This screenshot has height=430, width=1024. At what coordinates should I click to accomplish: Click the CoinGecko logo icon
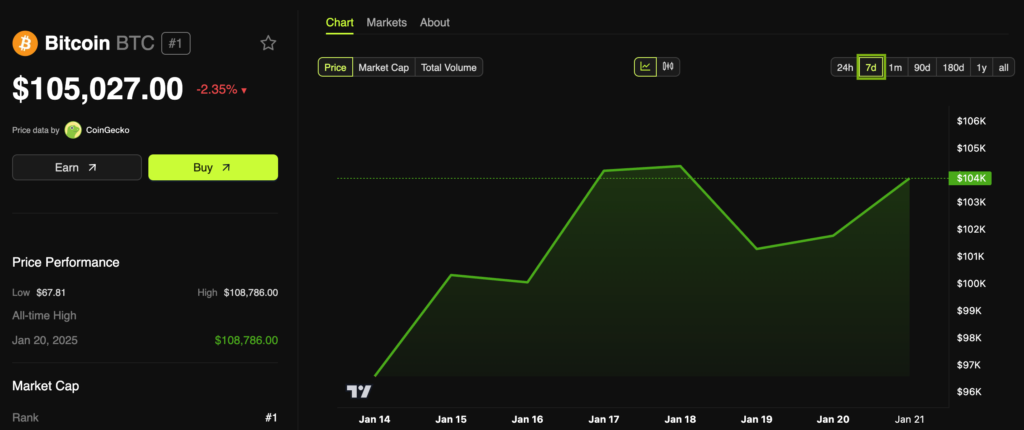click(73, 130)
